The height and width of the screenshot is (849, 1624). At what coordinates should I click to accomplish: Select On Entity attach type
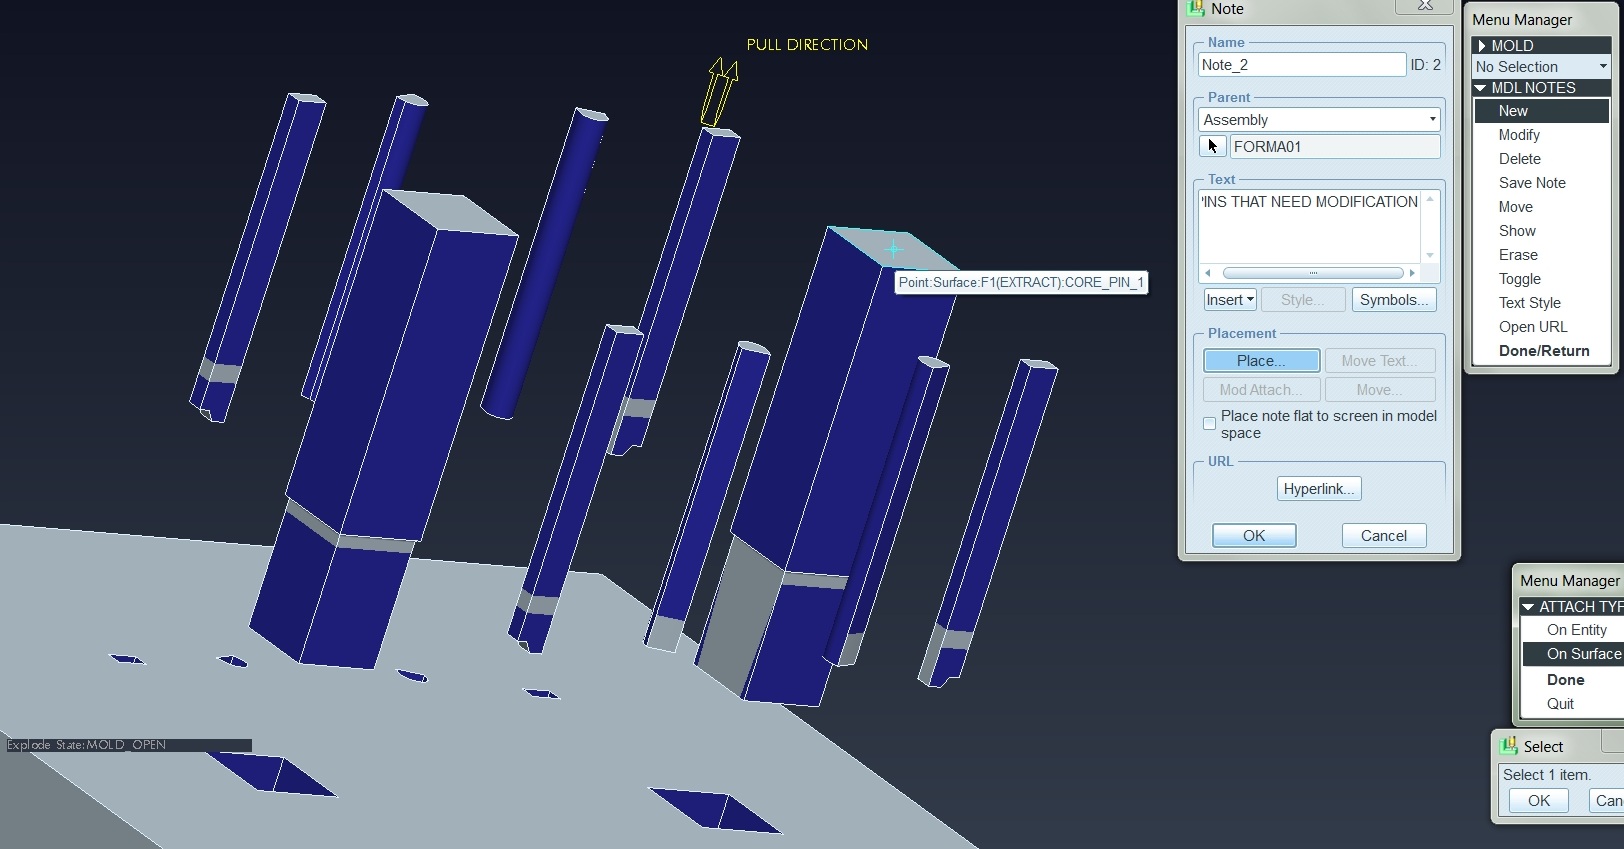click(1576, 630)
